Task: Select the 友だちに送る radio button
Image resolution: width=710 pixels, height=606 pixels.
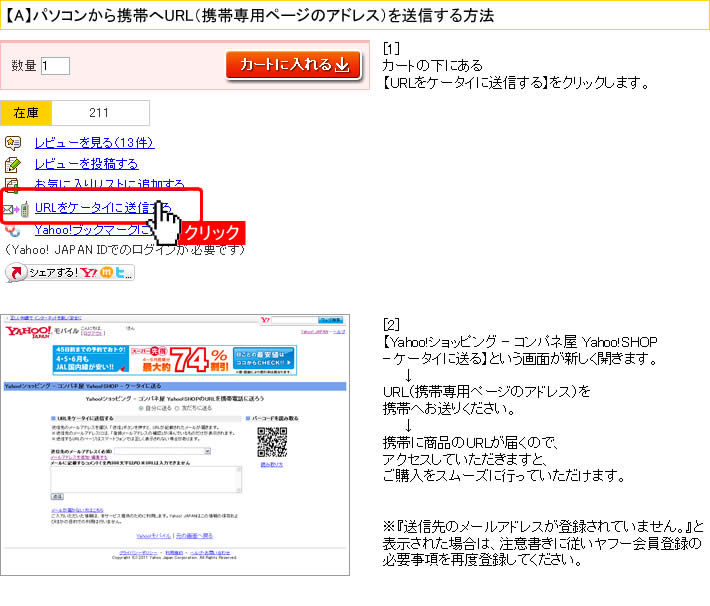Action: 178,408
